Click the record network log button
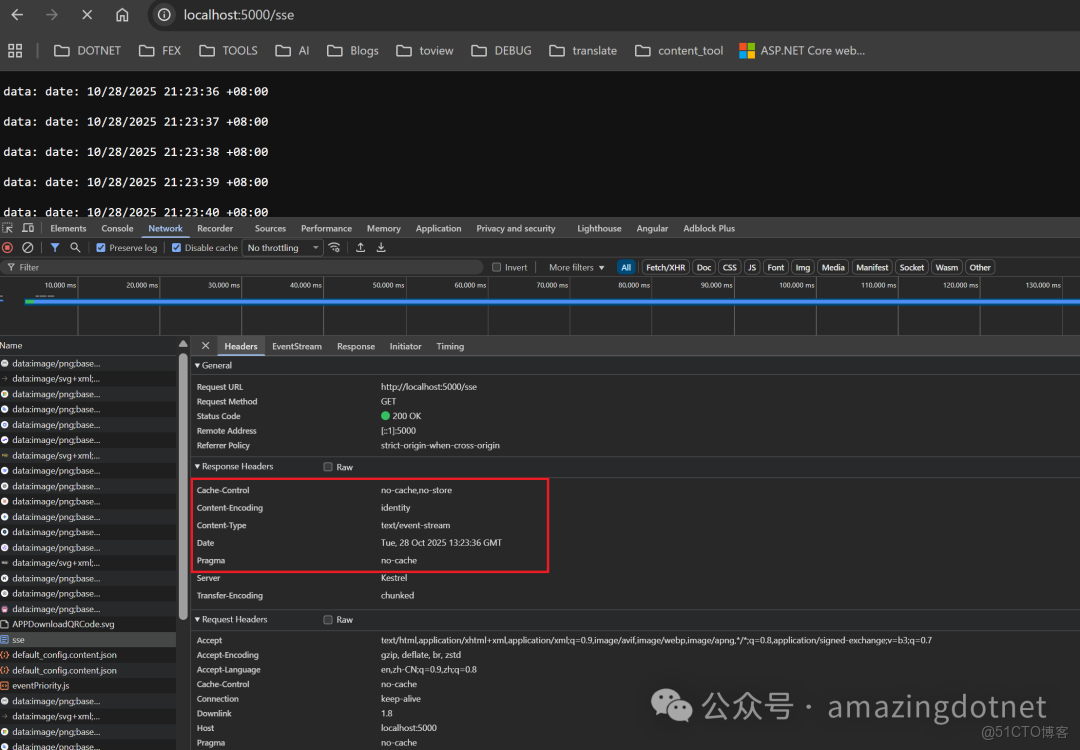1080x750 pixels. click(8, 247)
